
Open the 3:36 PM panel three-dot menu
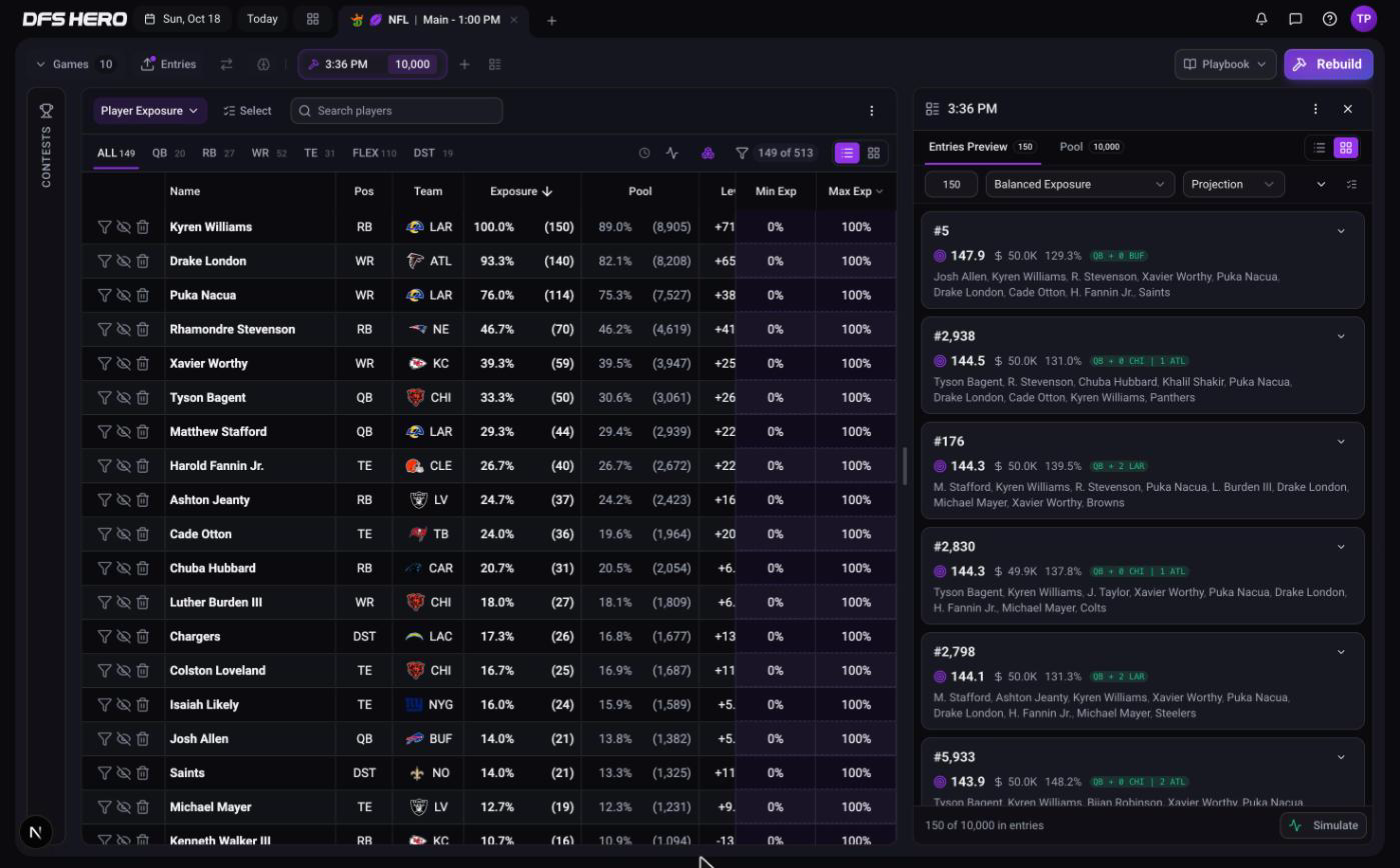[1315, 109]
